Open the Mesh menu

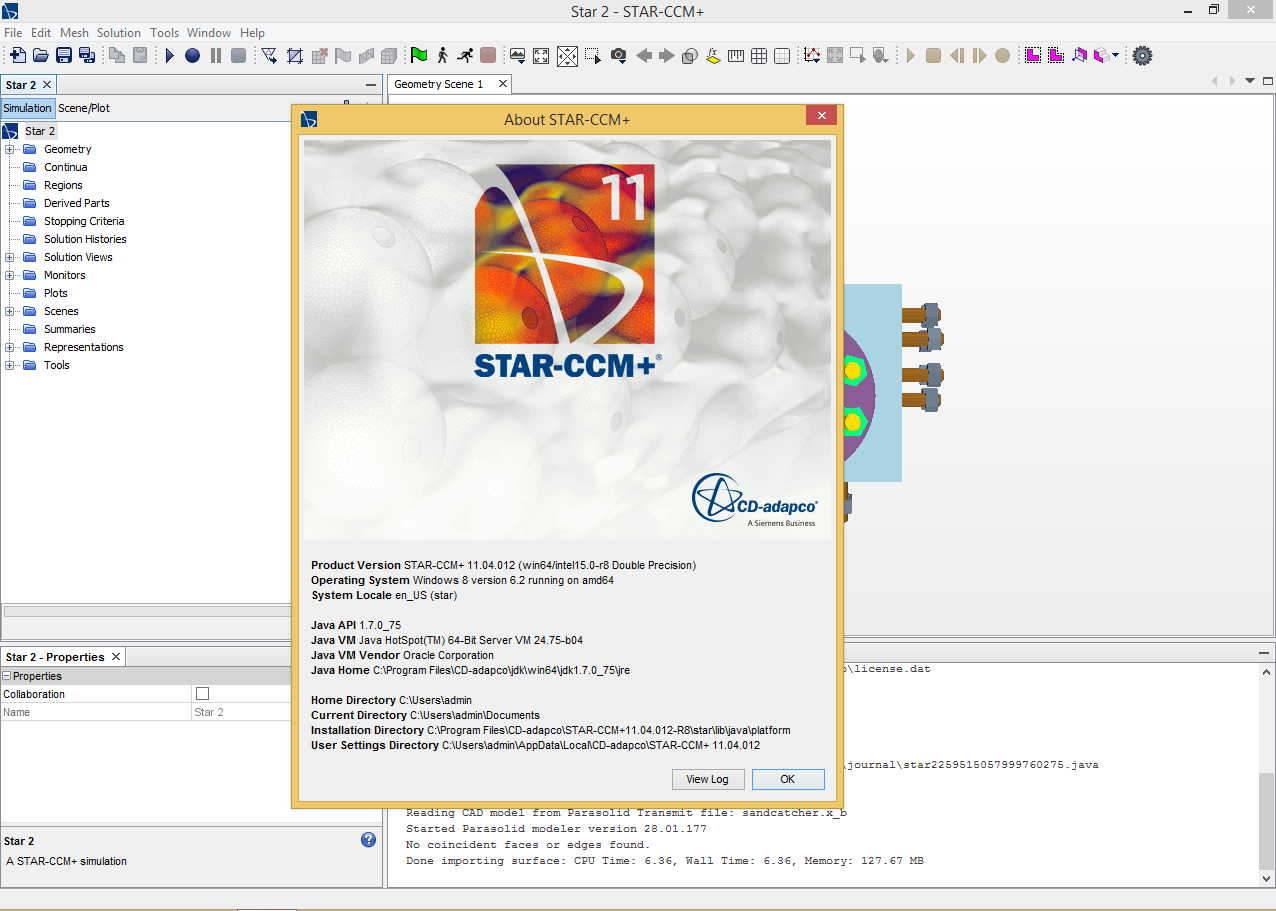pos(74,33)
